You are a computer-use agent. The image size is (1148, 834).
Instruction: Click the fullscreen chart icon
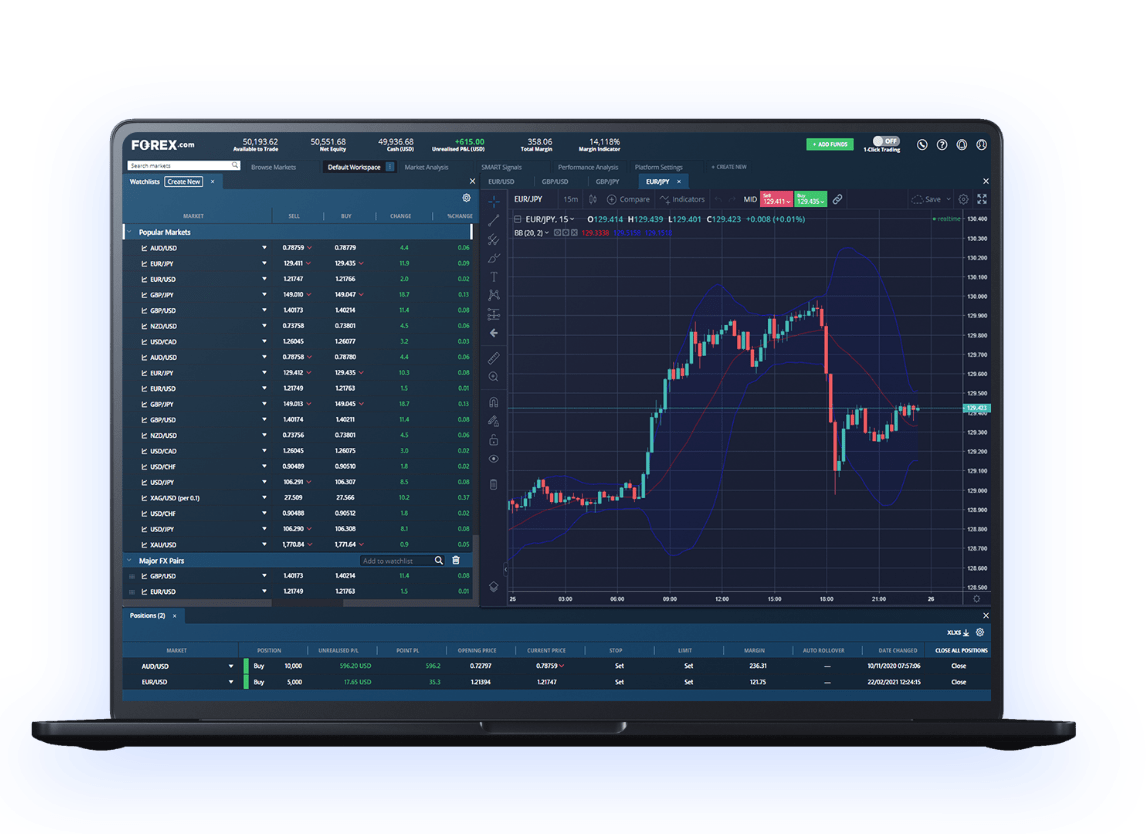982,199
